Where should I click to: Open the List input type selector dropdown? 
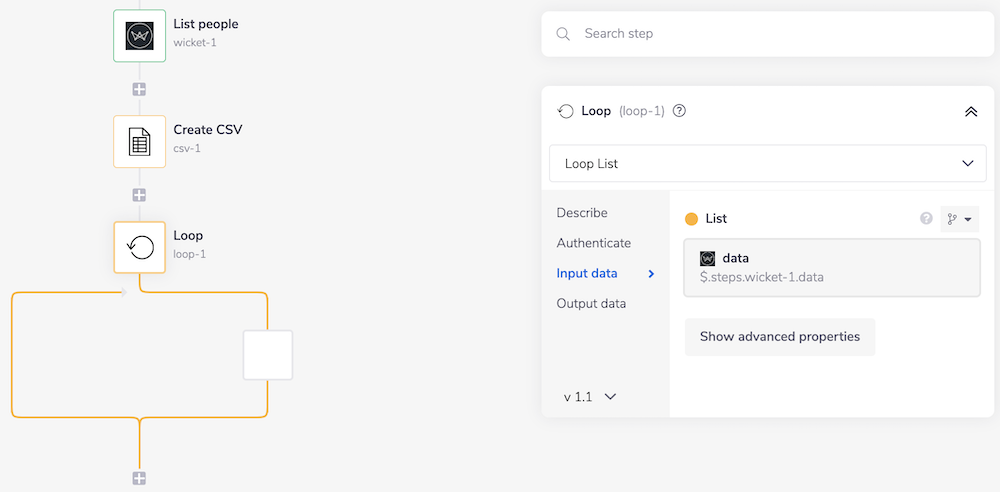[959, 218]
